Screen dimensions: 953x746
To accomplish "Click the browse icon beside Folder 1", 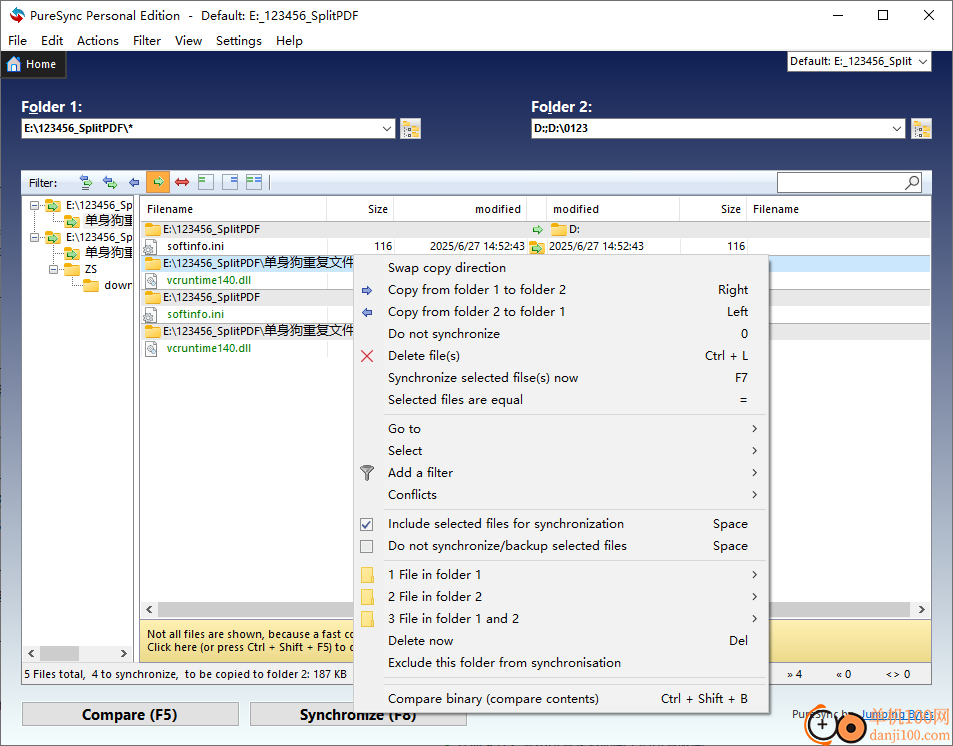I will (x=410, y=129).
